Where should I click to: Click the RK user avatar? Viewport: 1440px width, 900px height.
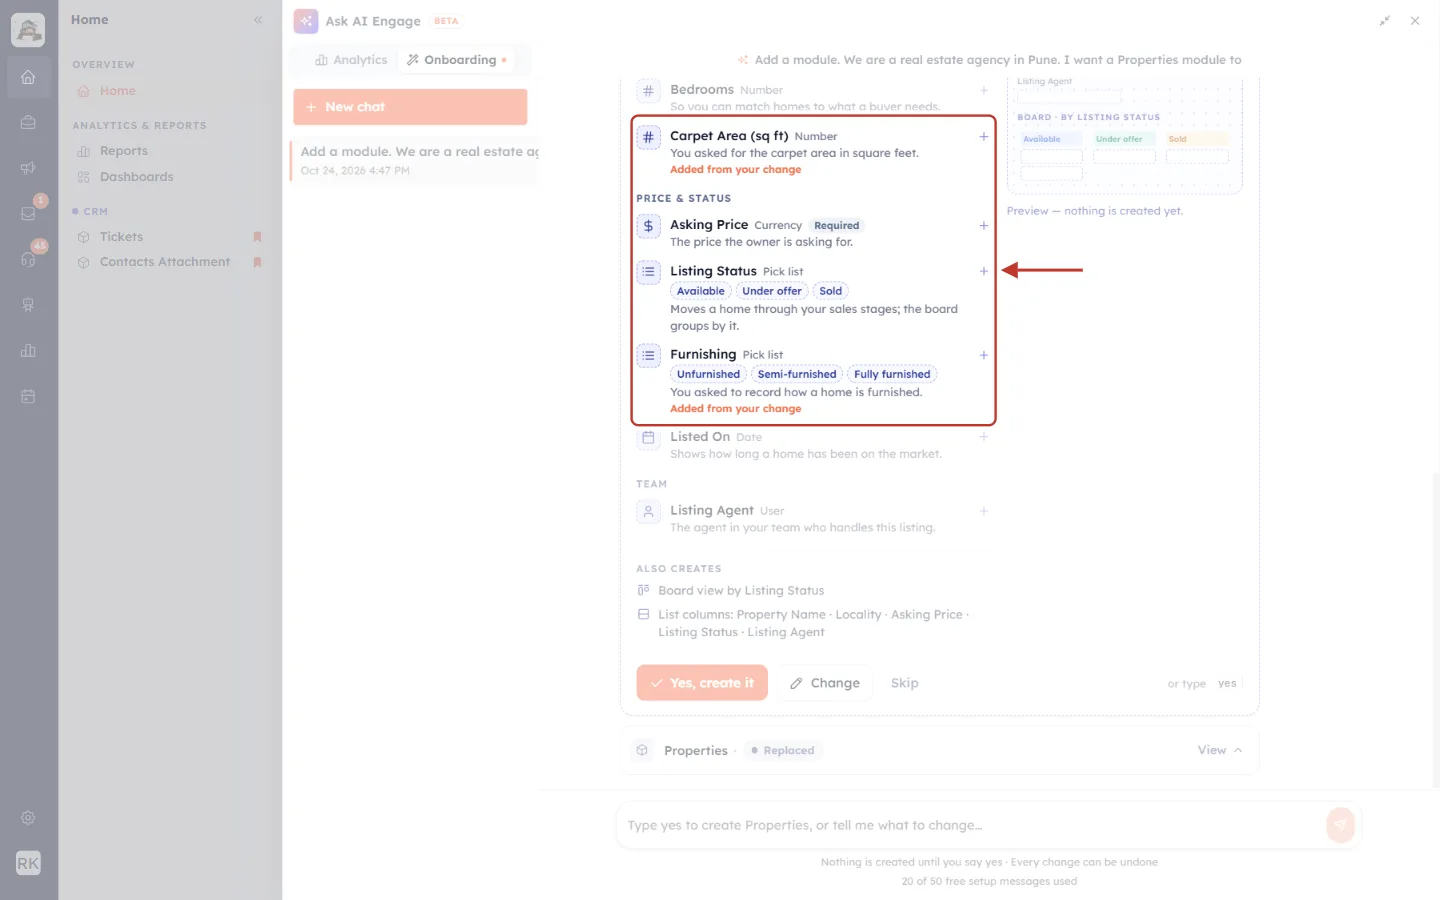tap(28, 863)
